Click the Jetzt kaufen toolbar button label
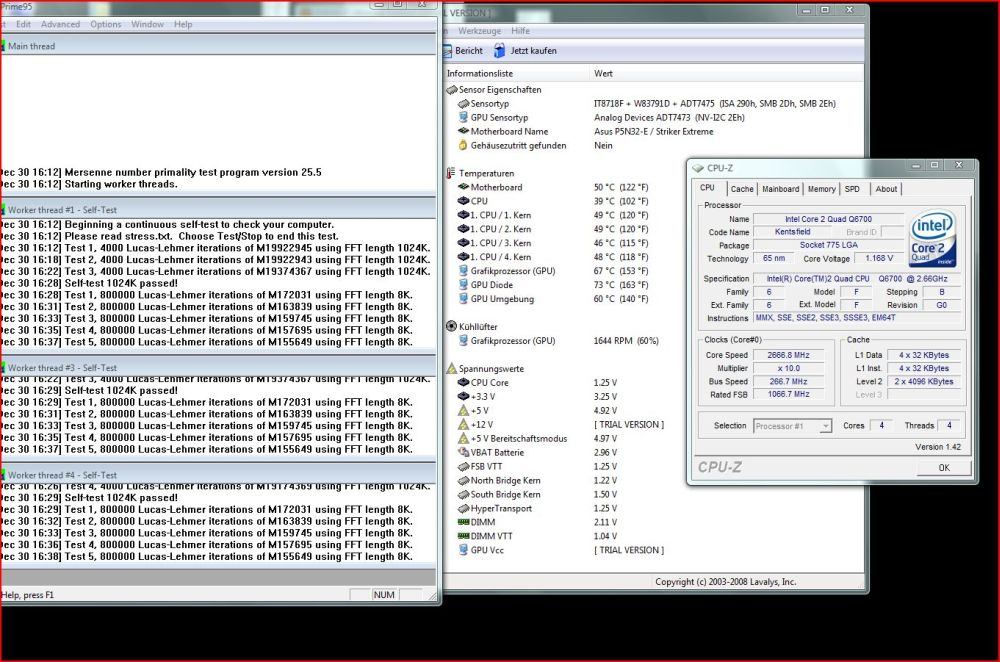 pos(533,50)
